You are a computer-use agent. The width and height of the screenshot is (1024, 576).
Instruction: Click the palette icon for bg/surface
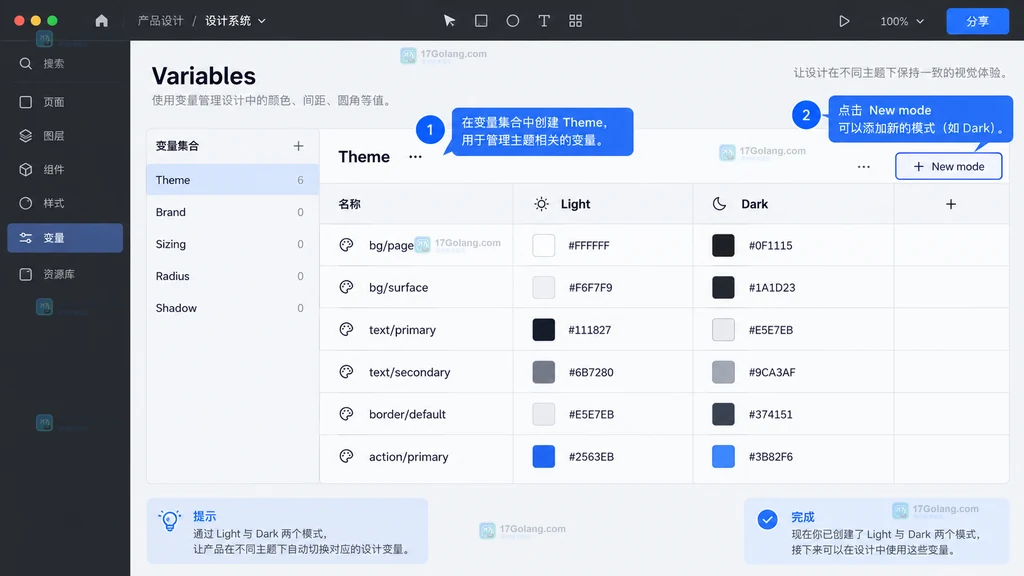[x=346, y=287]
